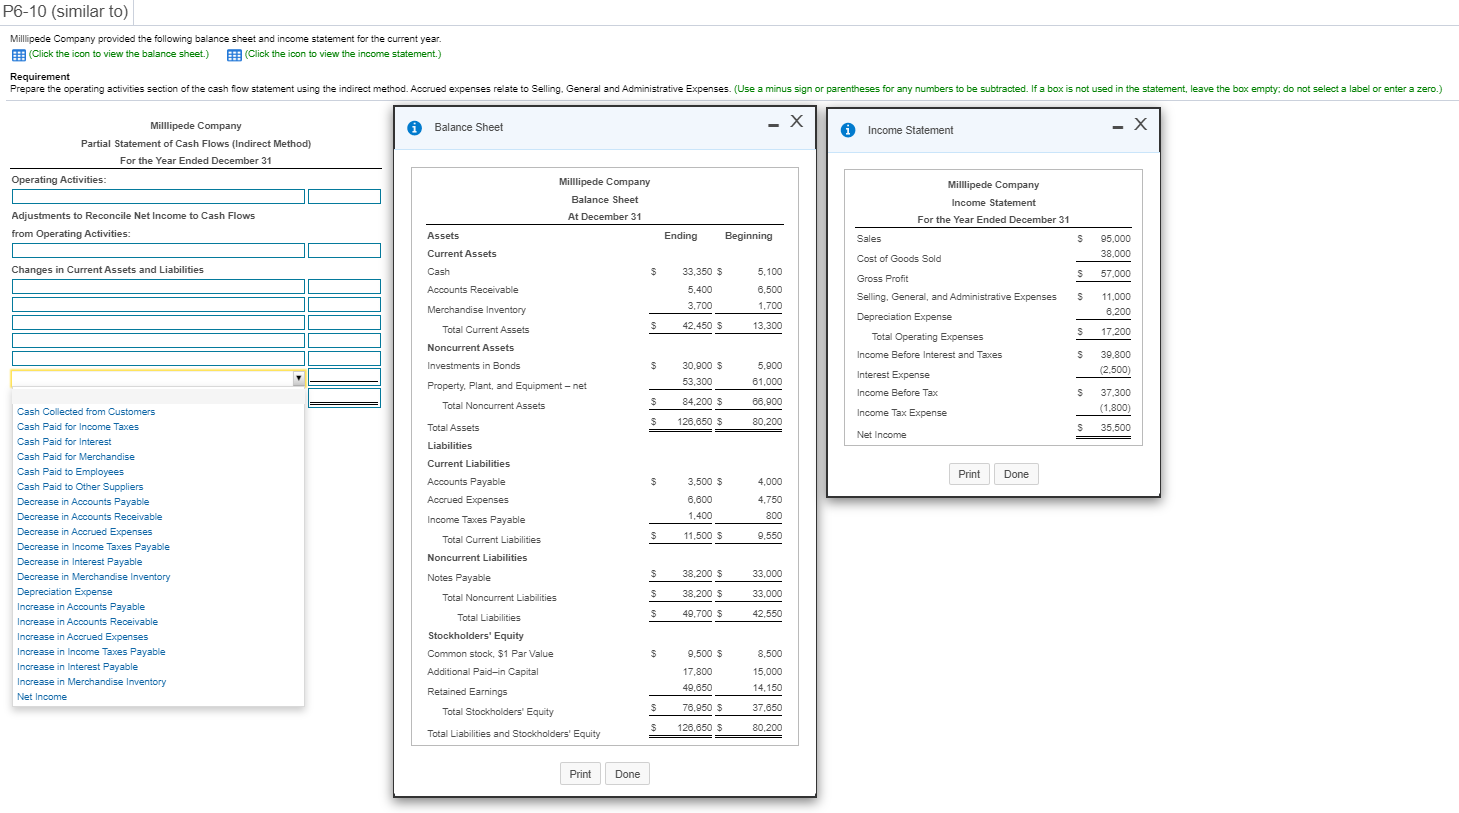Select 'Depreciation Expense' from the dropdown list
The width and height of the screenshot is (1459, 813).
[65, 592]
